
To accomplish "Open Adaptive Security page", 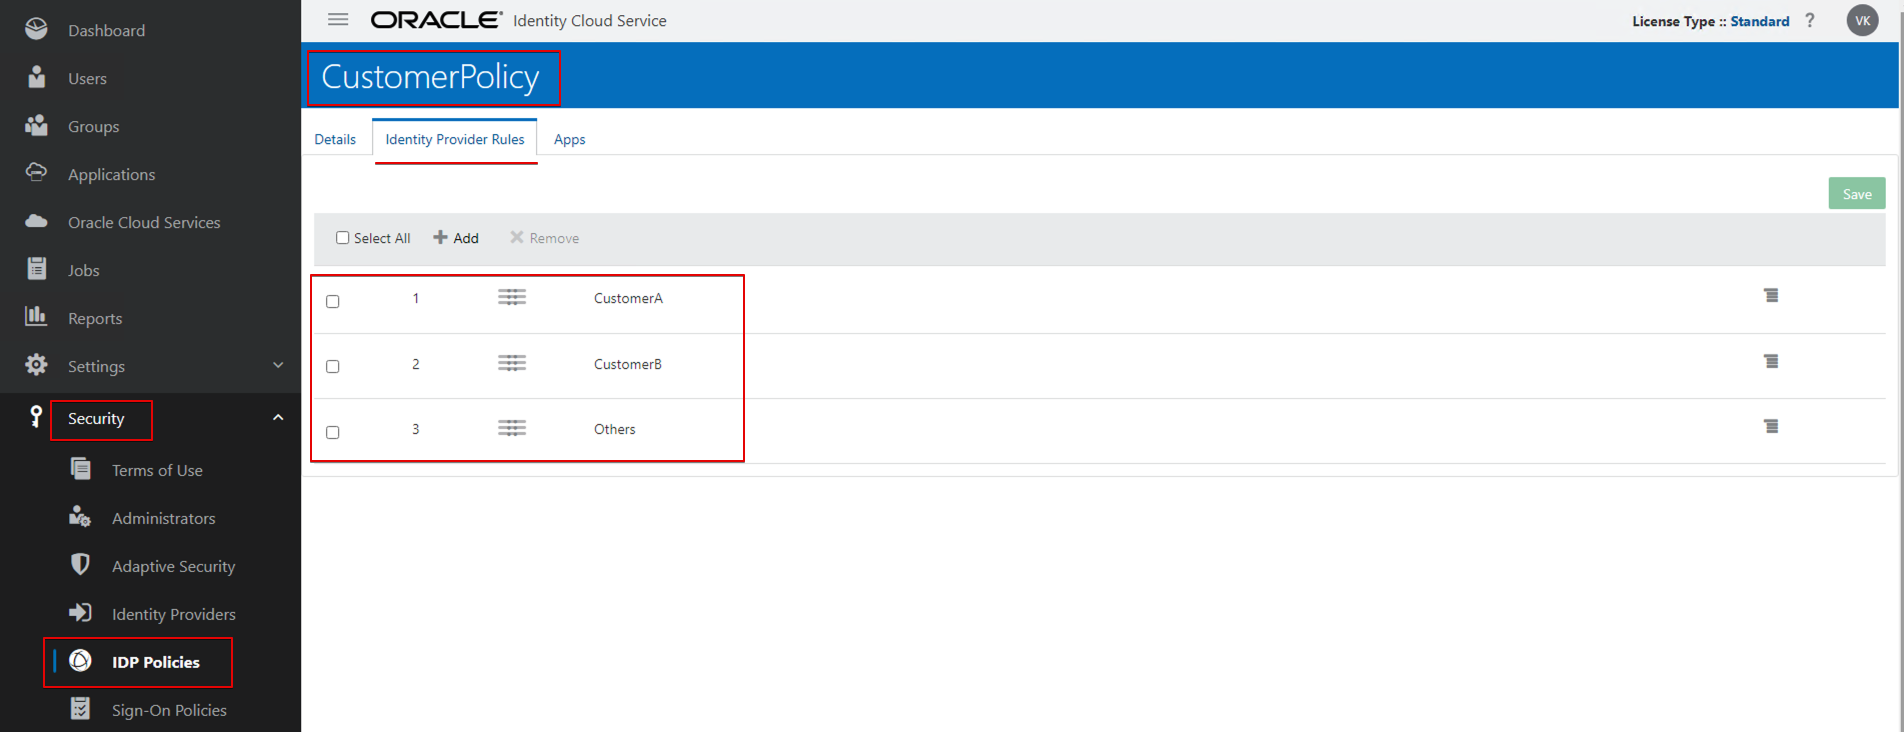I will [174, 566].
